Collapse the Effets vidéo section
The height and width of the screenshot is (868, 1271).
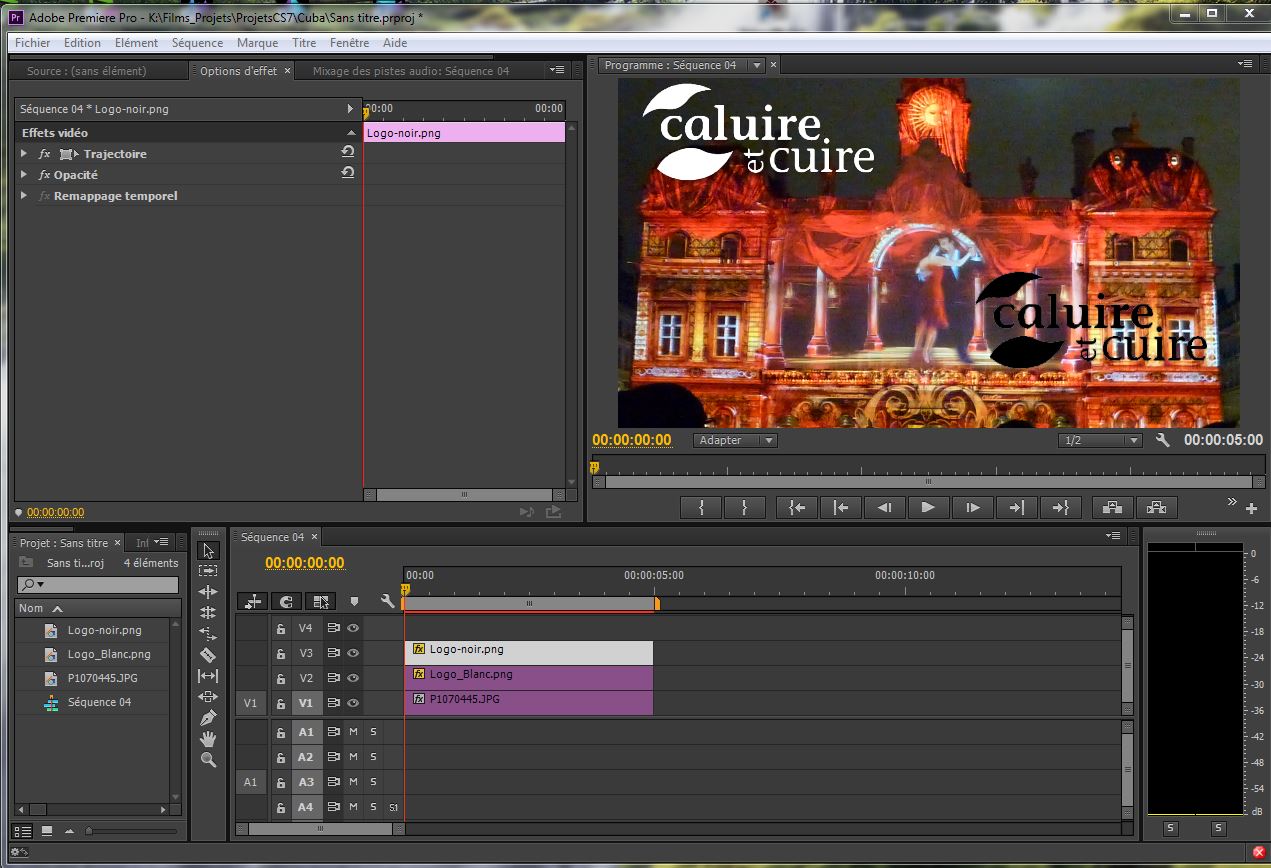click(x=351, y=133)
